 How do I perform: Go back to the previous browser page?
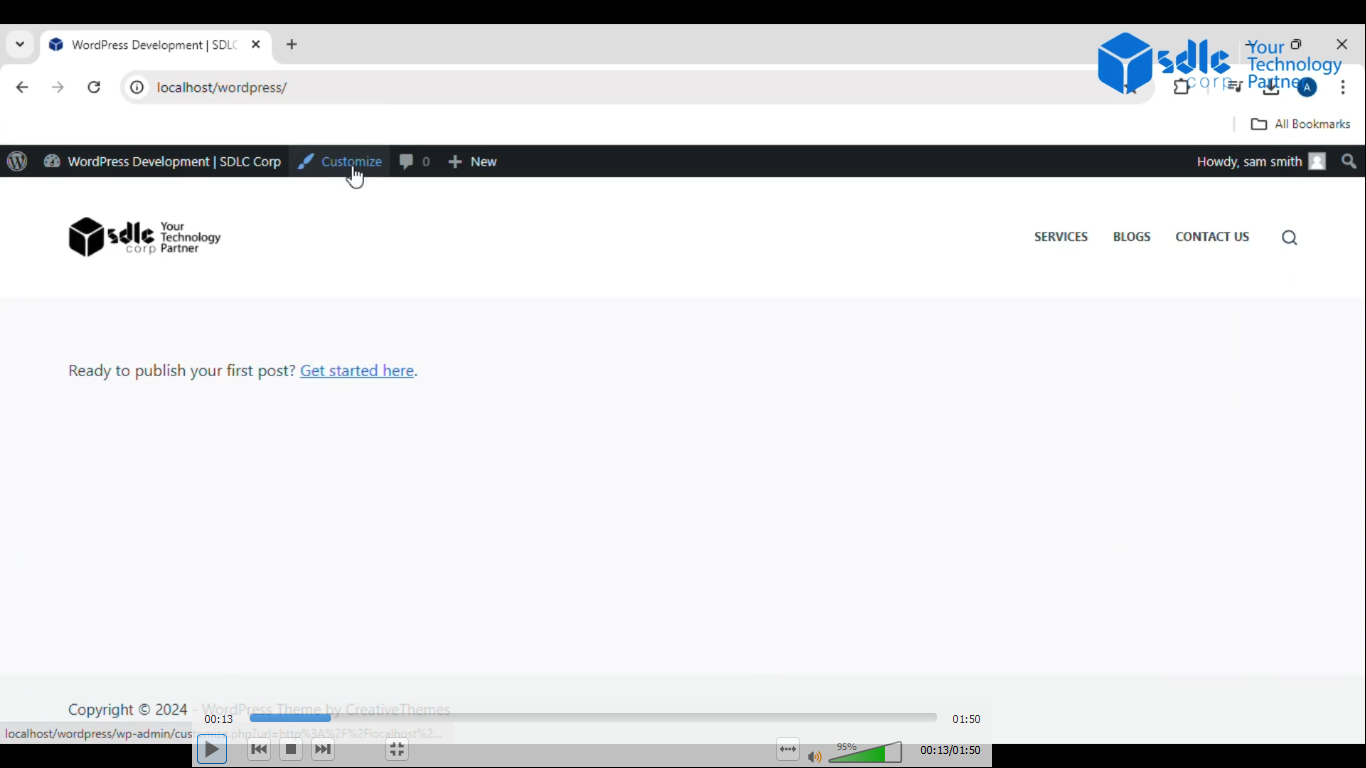pos(22,87)
